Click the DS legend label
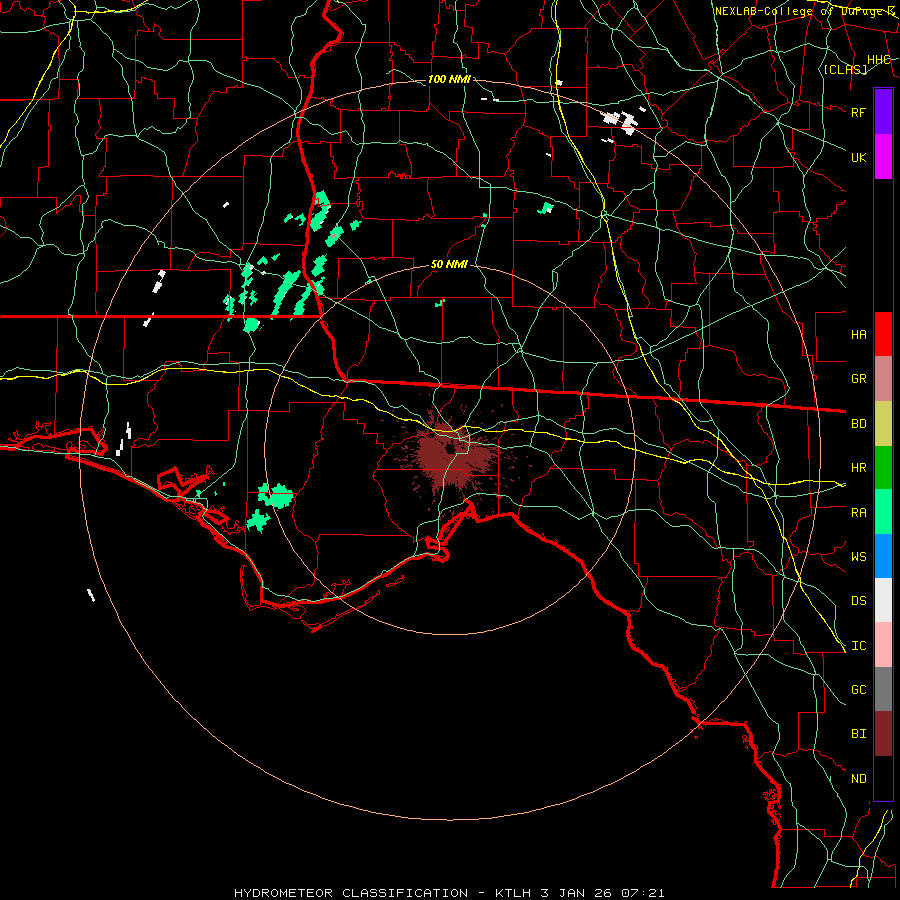Screen dimensions: 900x900 pyautogui.click(x=859, y=601)
